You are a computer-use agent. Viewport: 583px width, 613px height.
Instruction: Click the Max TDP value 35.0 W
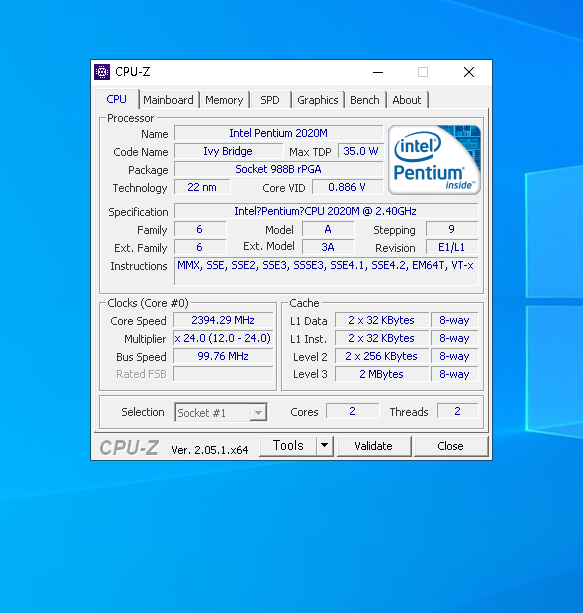point(361,151)
